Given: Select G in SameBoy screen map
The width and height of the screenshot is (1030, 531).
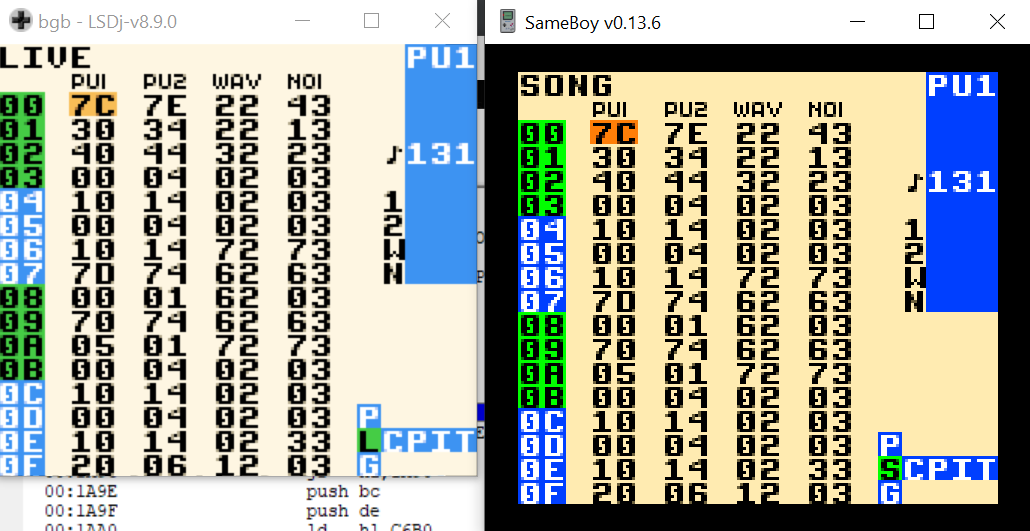Looking at the screenshot, I should coord(890,493).
